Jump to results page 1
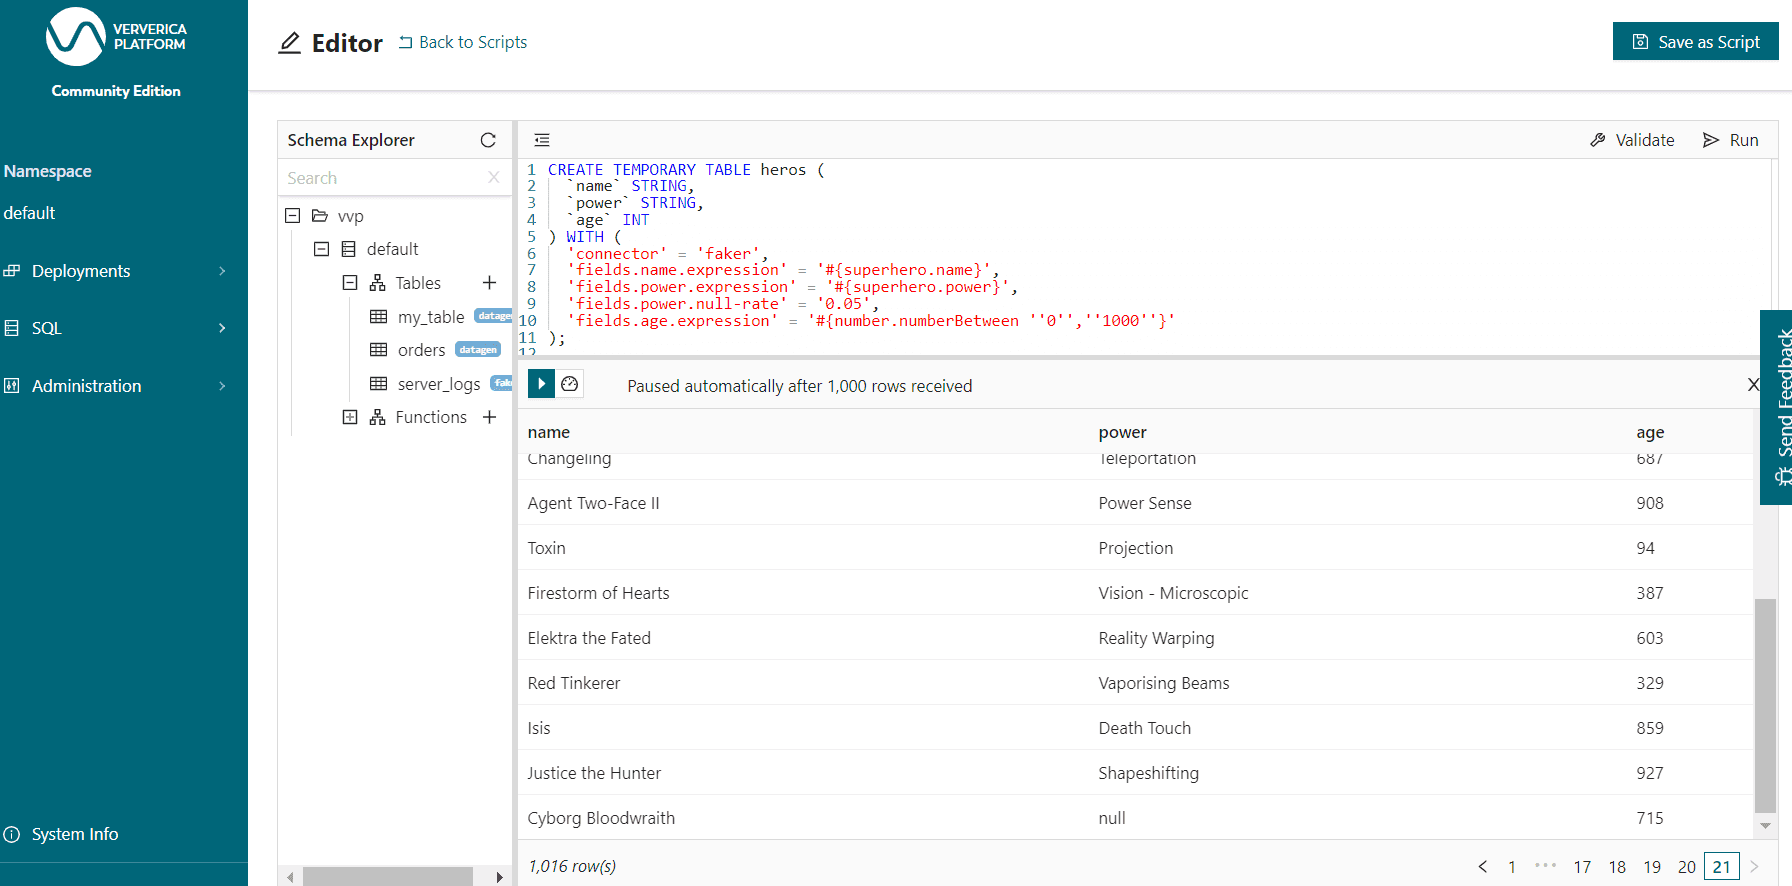The height and width of the screenshot is (886, 1792). (x=1512, y=867)
